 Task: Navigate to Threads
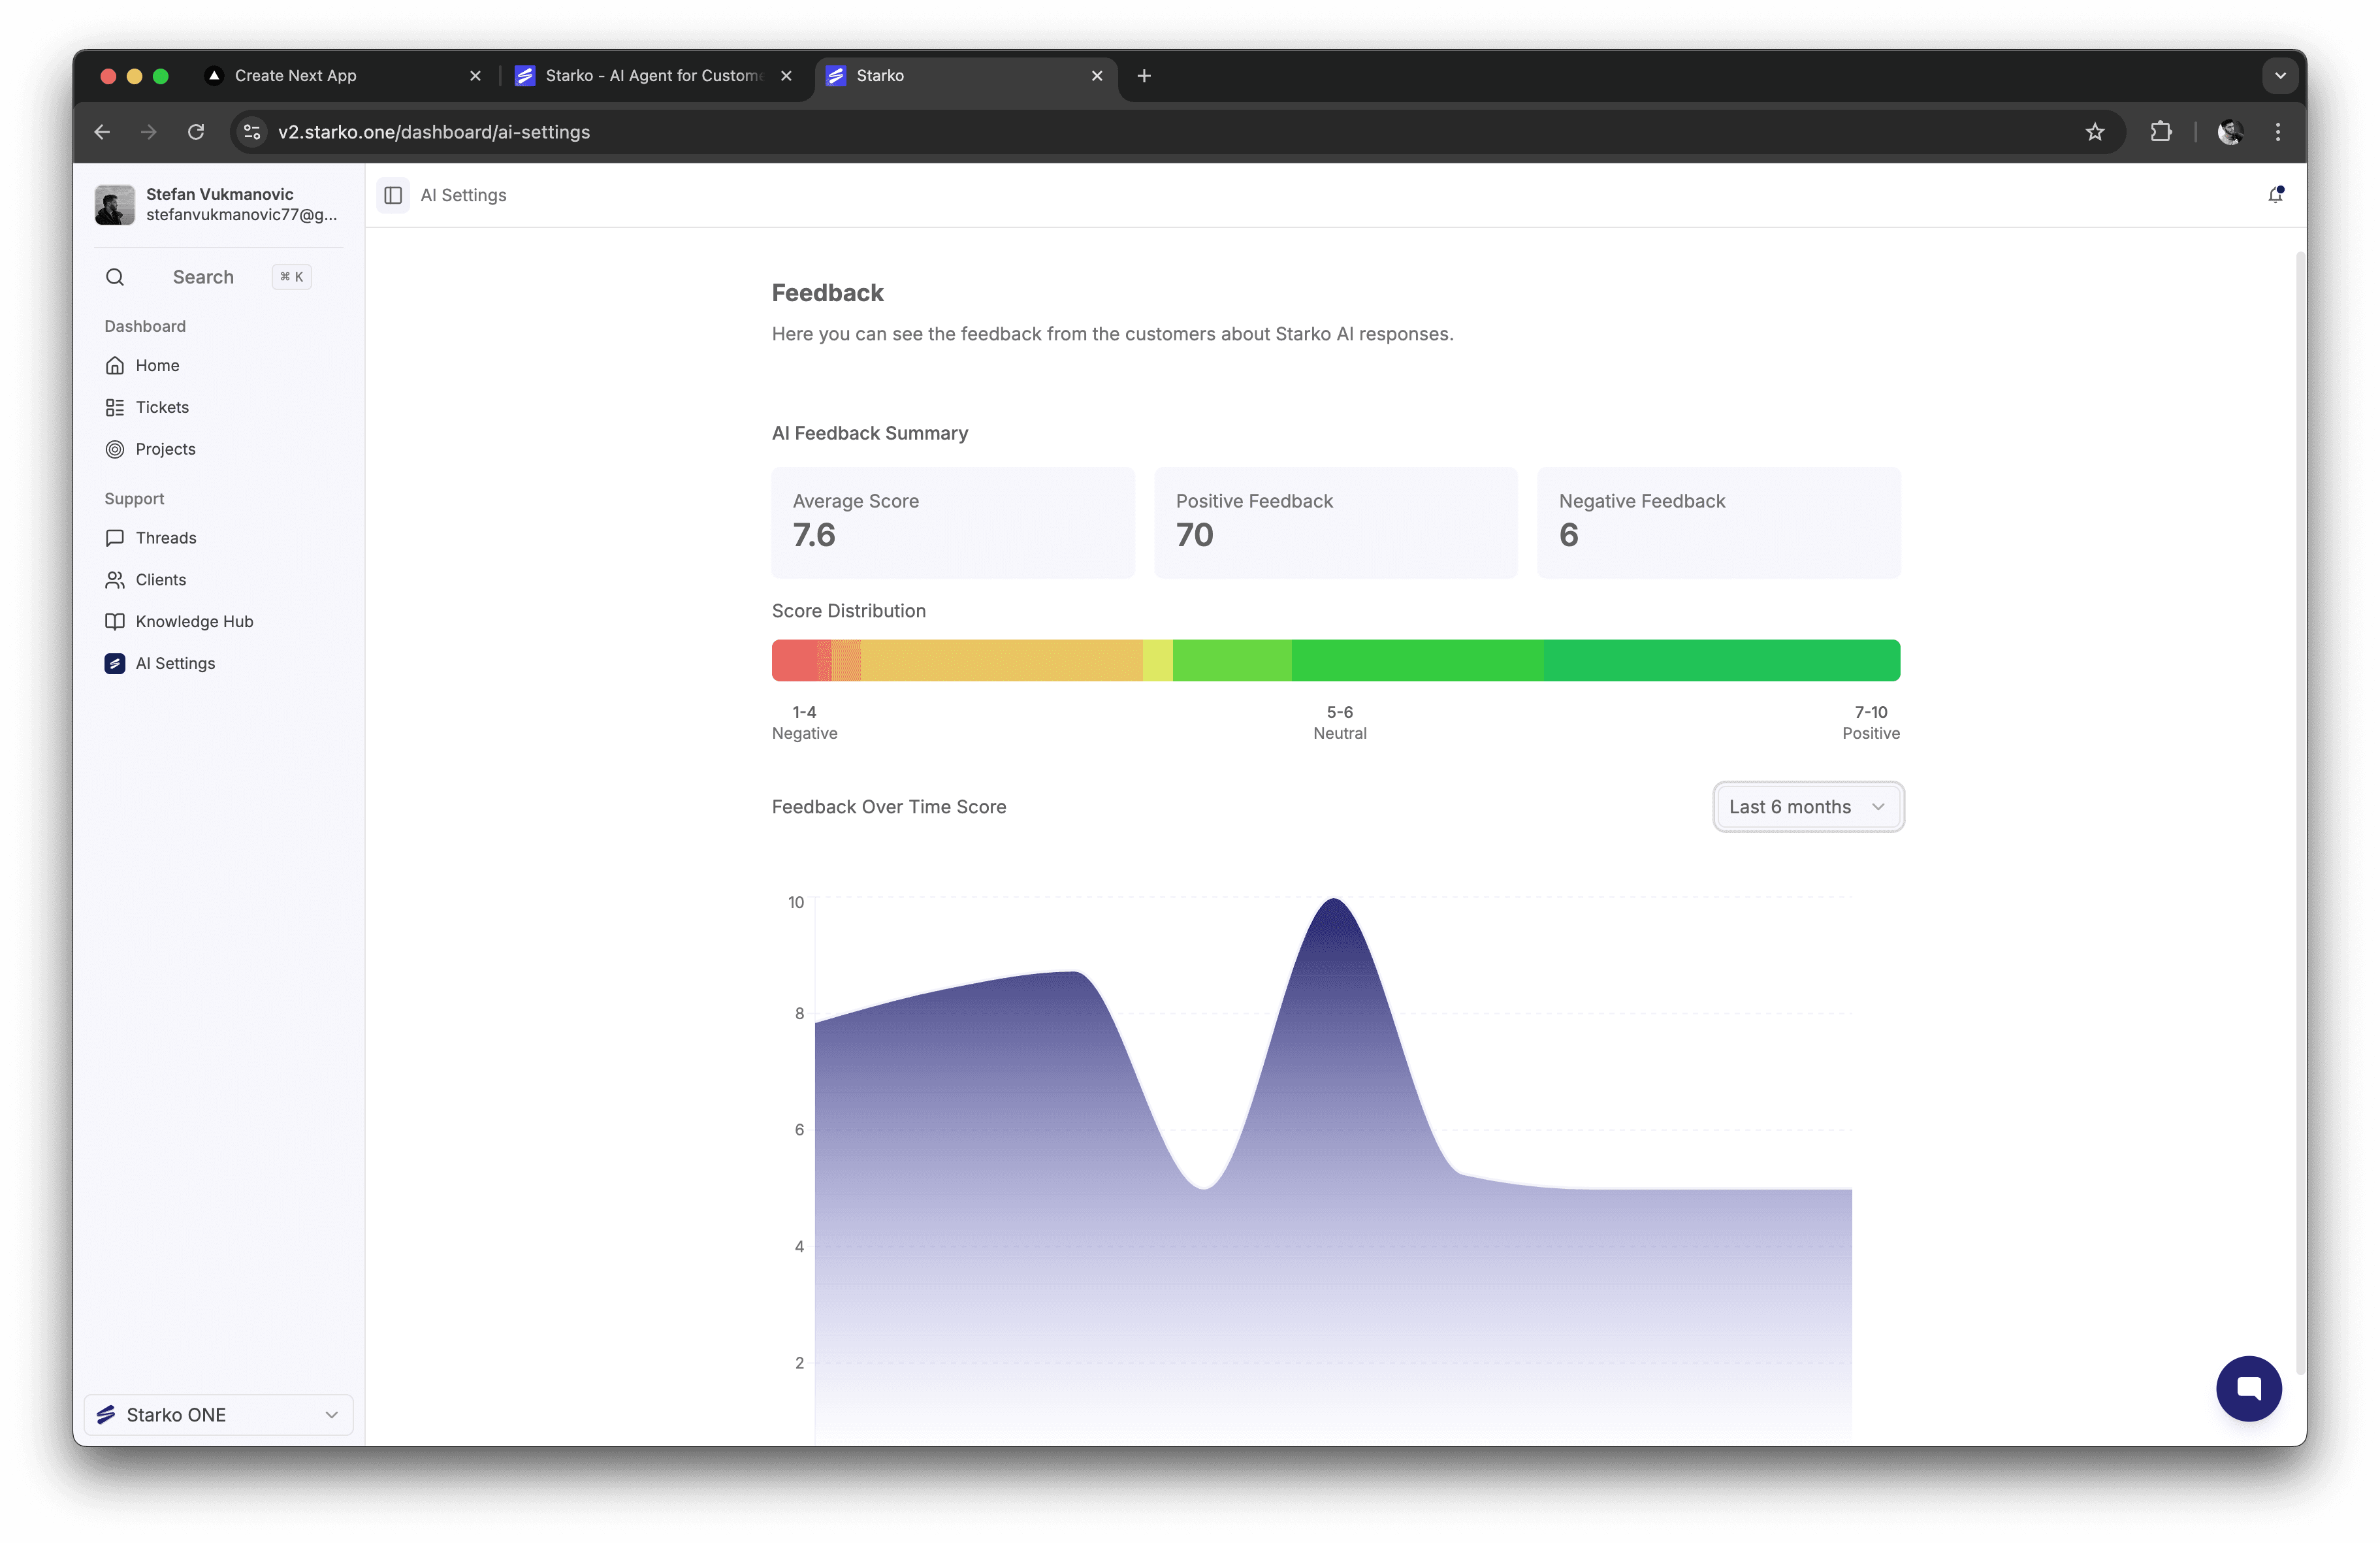click(x=166, y=538)
